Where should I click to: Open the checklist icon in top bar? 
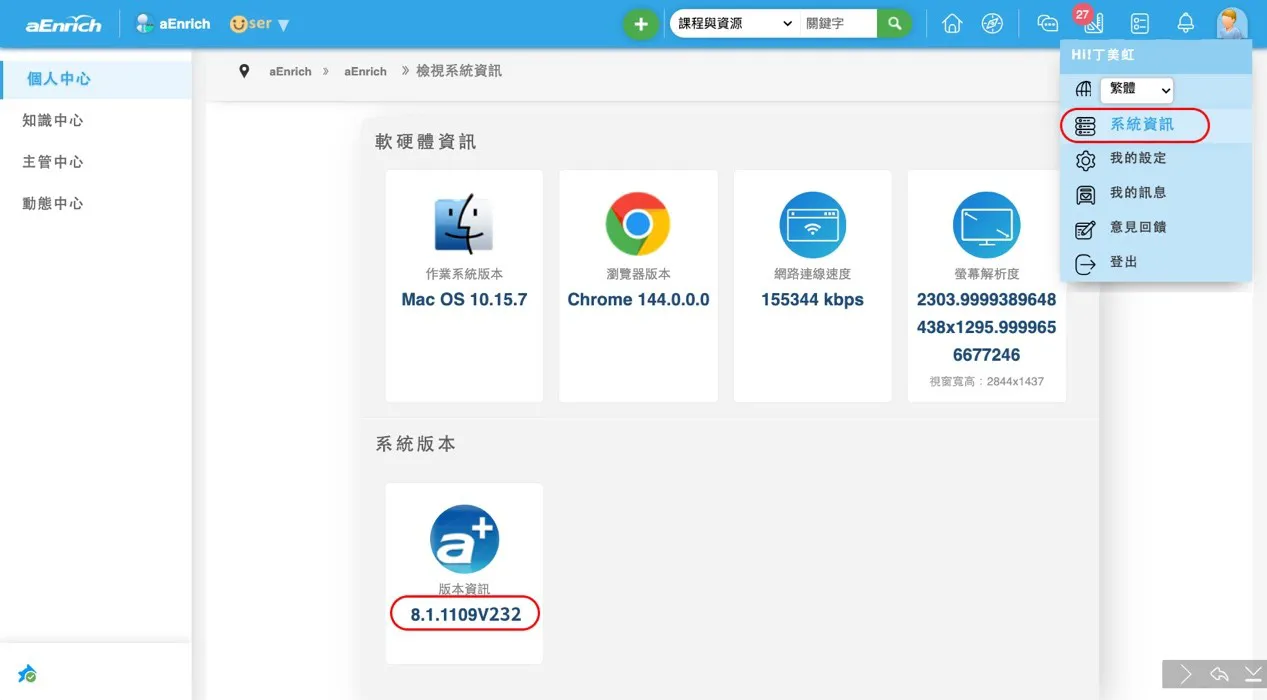[x=1140, y=24]
